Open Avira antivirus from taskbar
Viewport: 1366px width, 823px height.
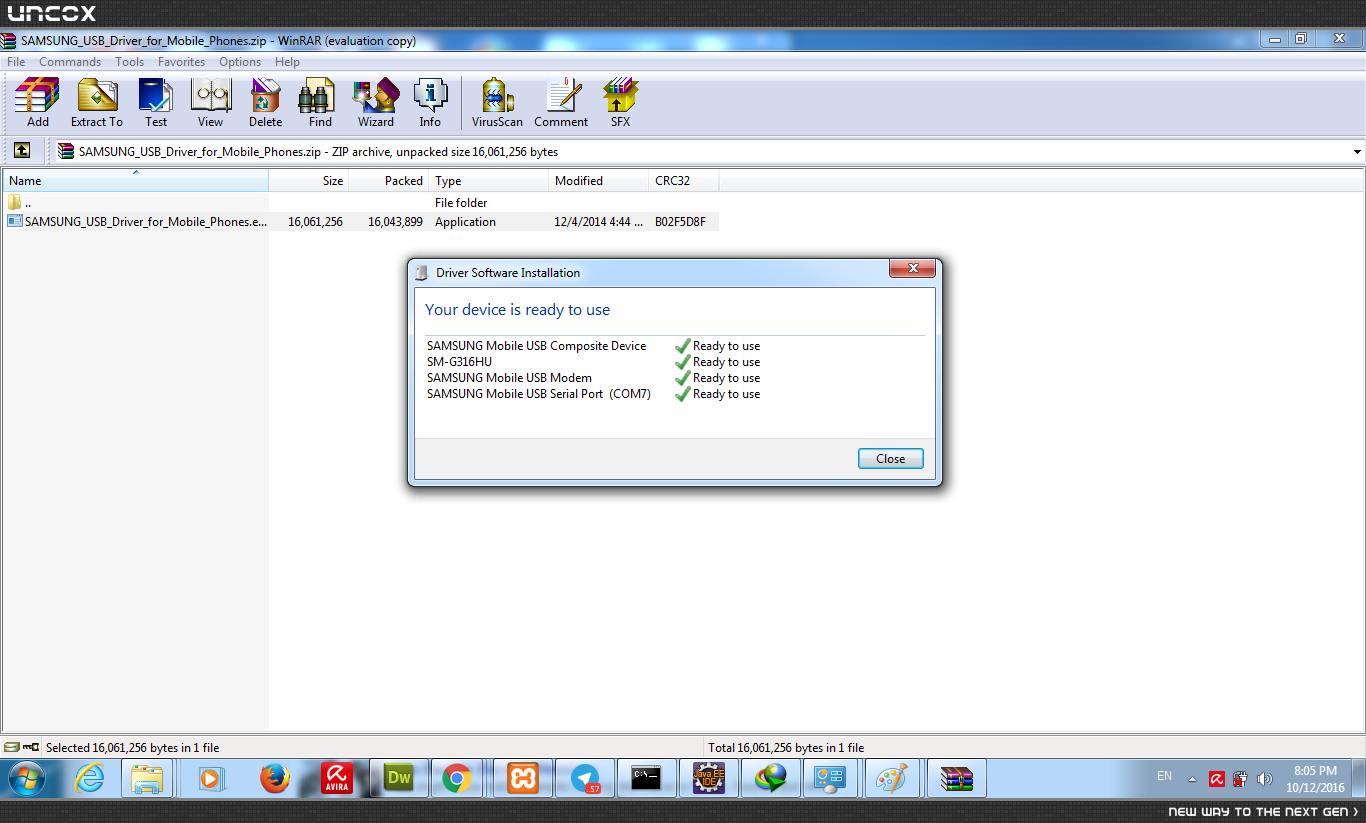[x=337, y=778]
